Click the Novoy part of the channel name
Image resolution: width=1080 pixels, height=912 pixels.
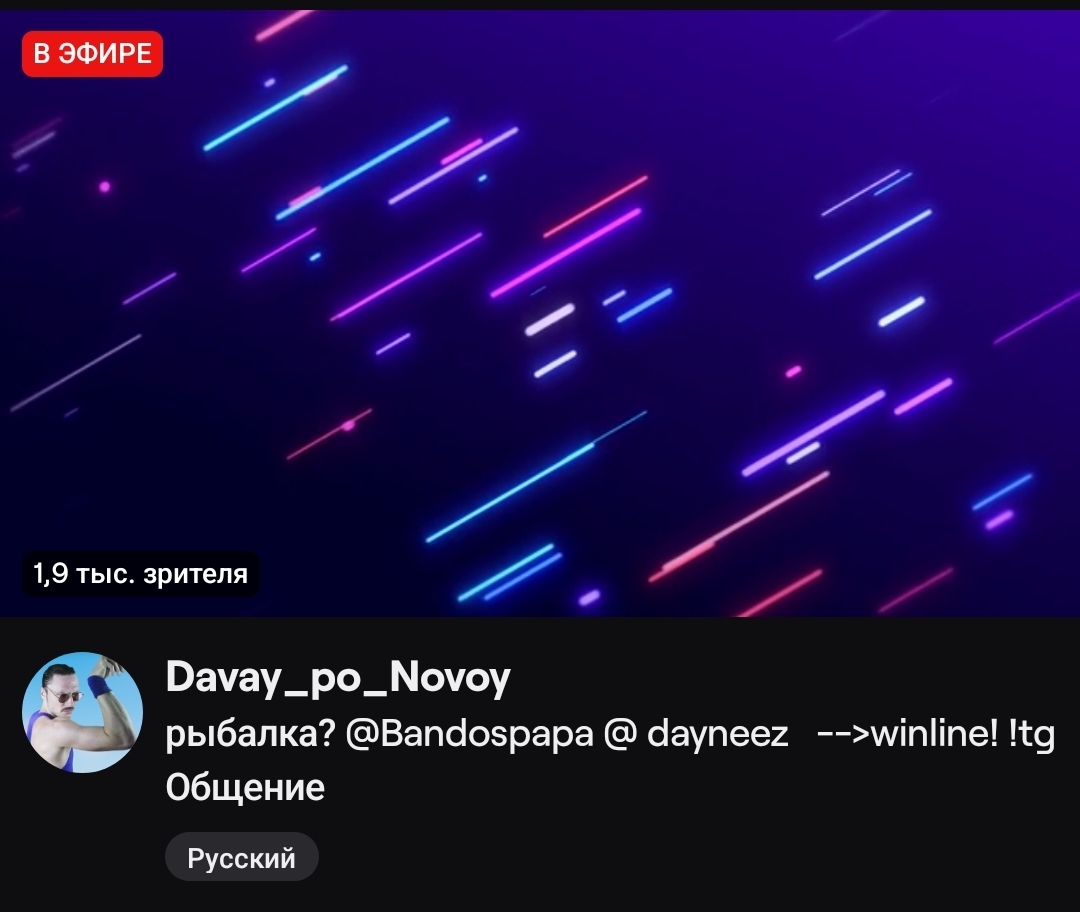[450, 678]
